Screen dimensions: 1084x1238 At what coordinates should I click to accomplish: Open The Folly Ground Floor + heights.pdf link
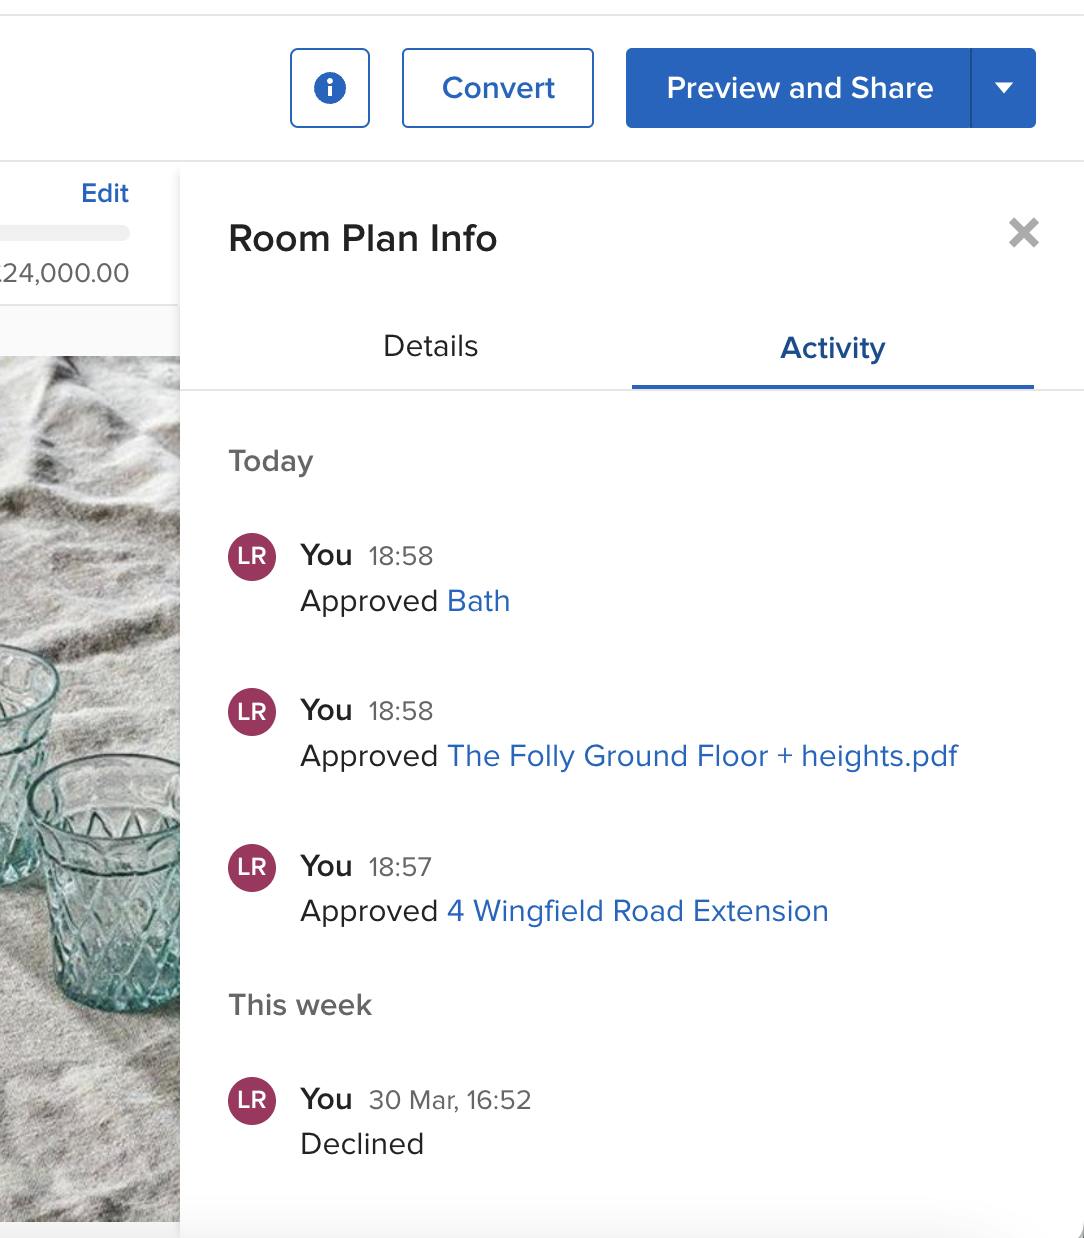coord(702,756)
